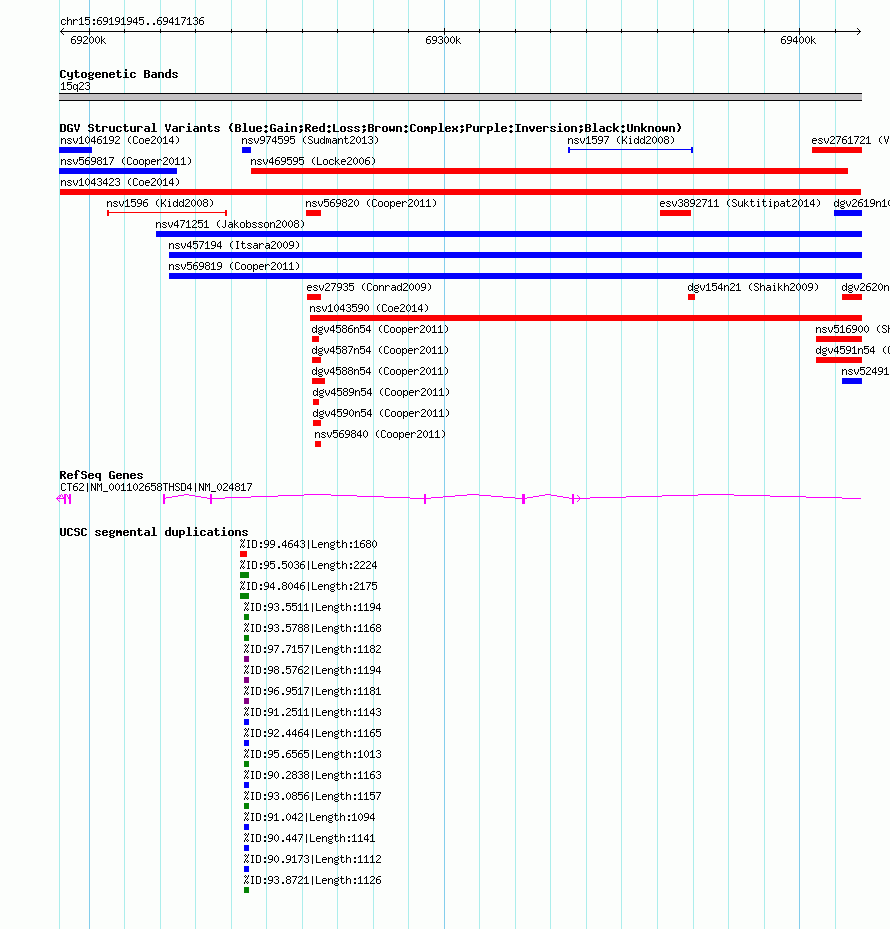Click the 69200k ruler tick label

88,40
